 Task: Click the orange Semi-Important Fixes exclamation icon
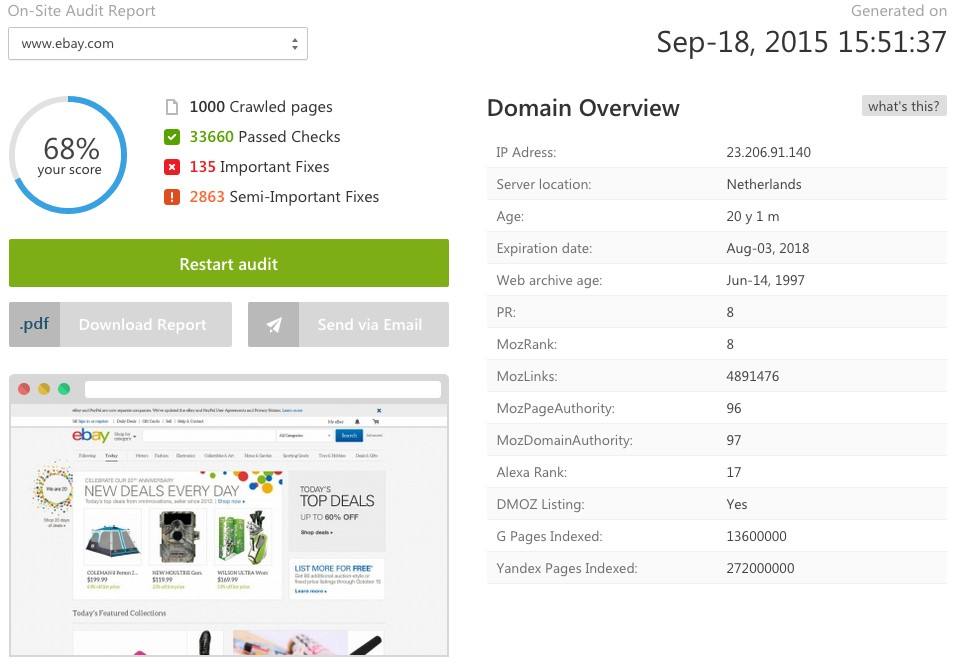(x=171, y=197)
